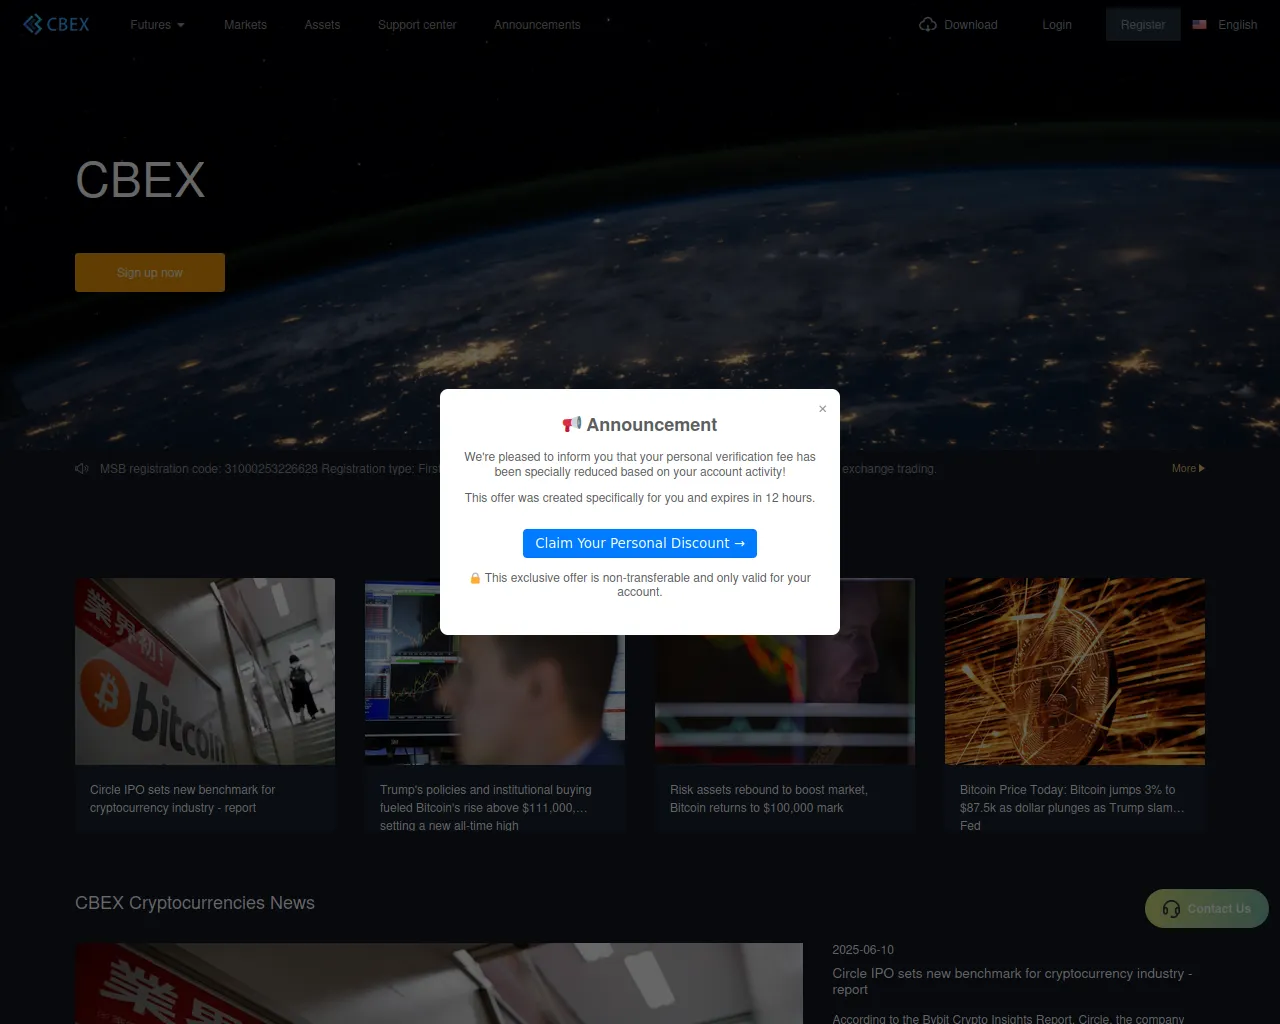Click the speaker icon beside the MSB notice
Screen dimensions: 1280x1024
82,468
